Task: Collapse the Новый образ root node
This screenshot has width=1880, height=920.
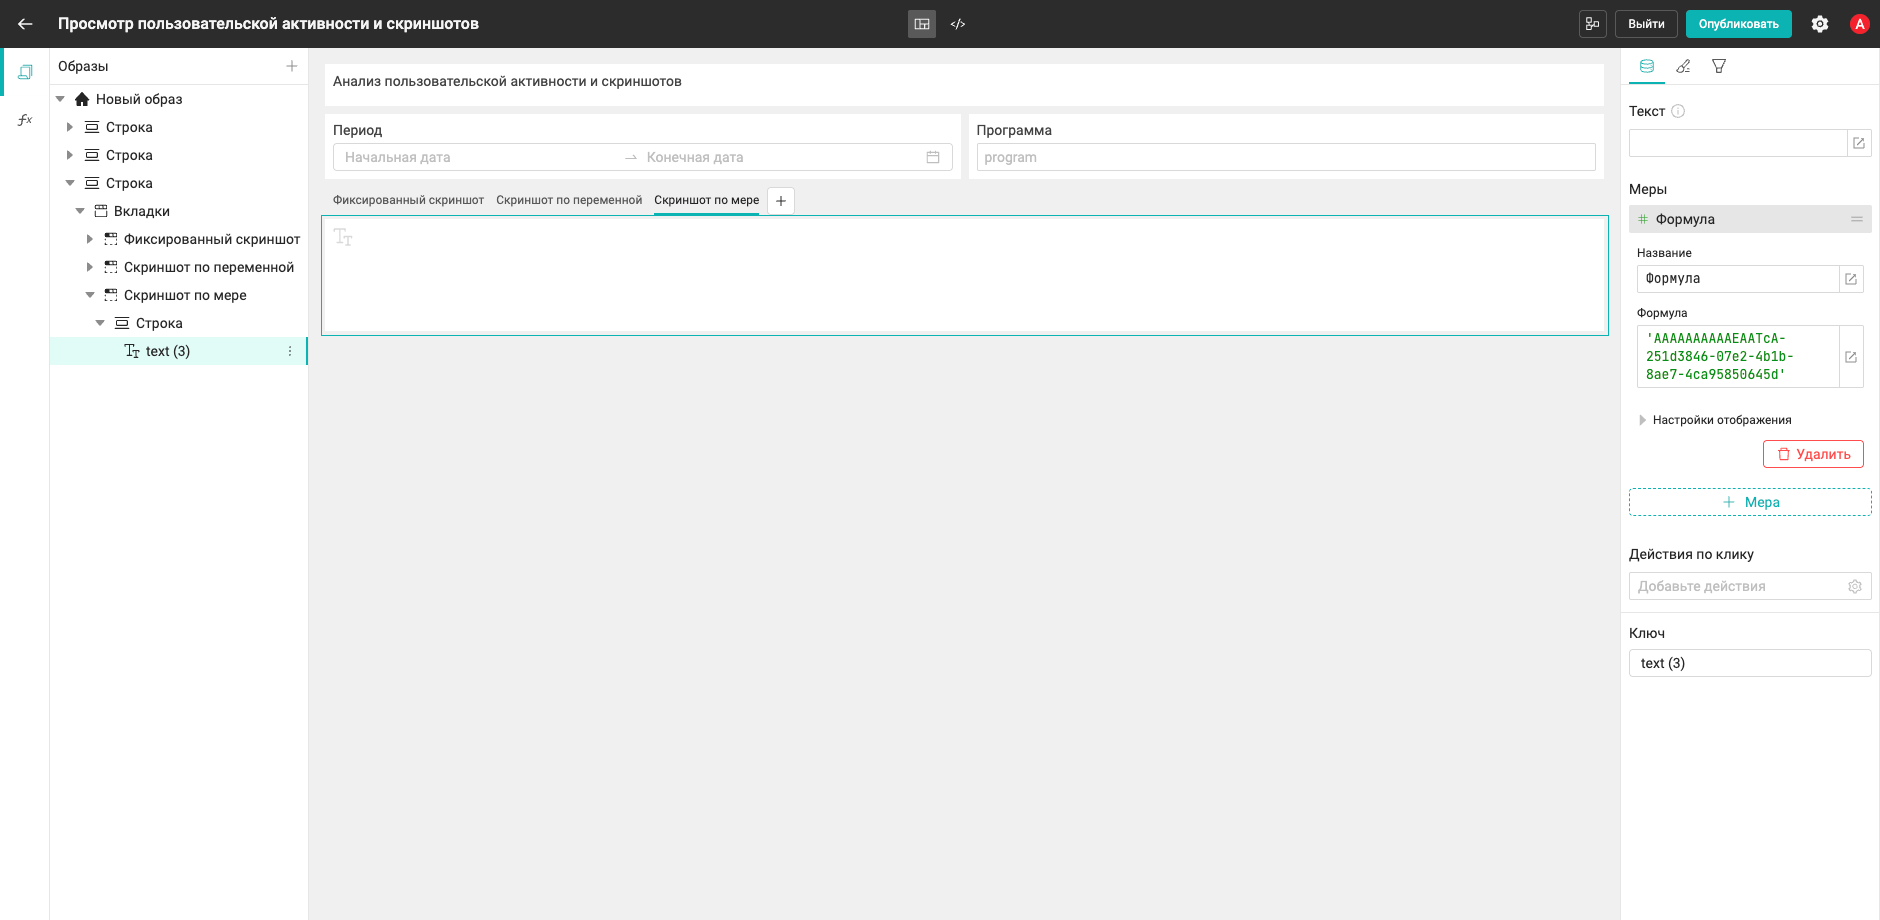Action: (60, 99)
